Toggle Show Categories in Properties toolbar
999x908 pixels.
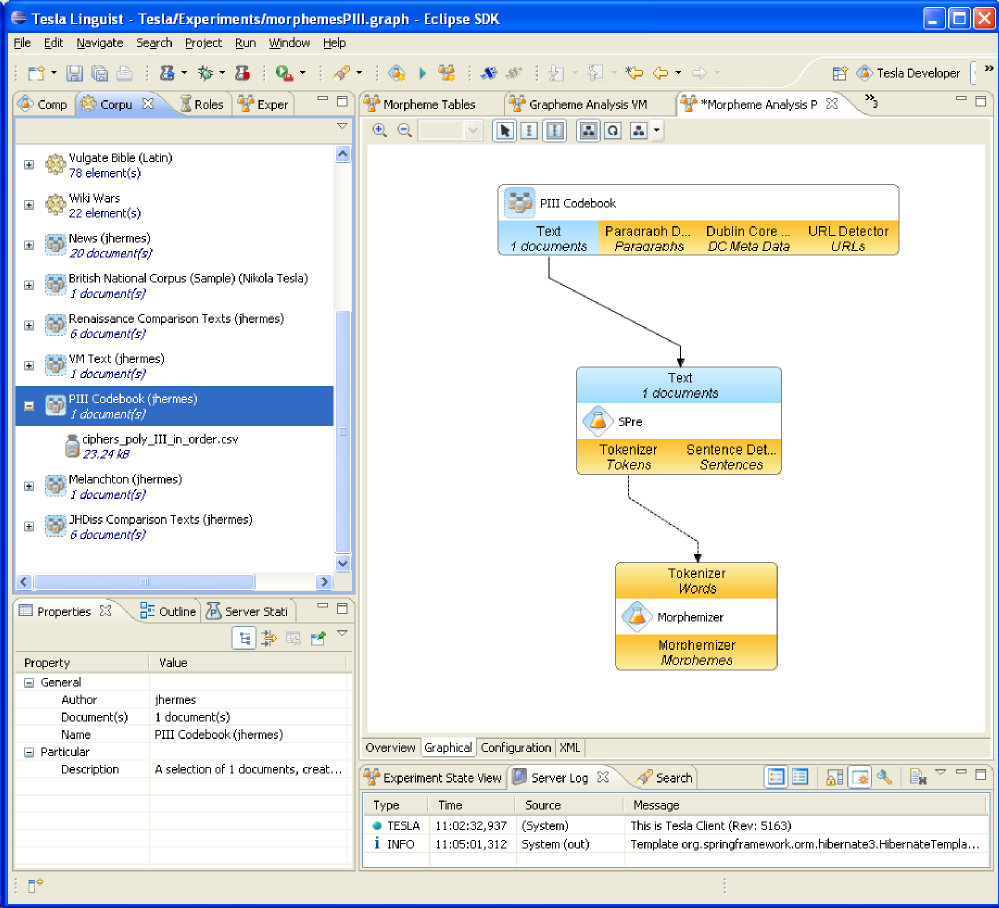[243, 638]
